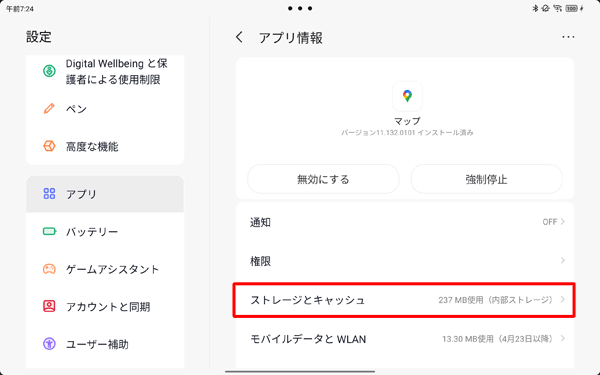Open the three-dot overflow menu
Screen dimensions: 600x375
click(568, 37)
